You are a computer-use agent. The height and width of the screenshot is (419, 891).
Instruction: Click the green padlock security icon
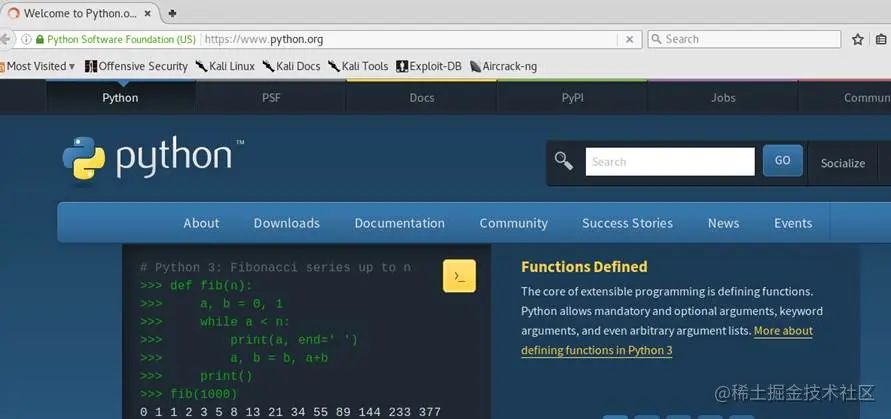click(x=40, y=39)
